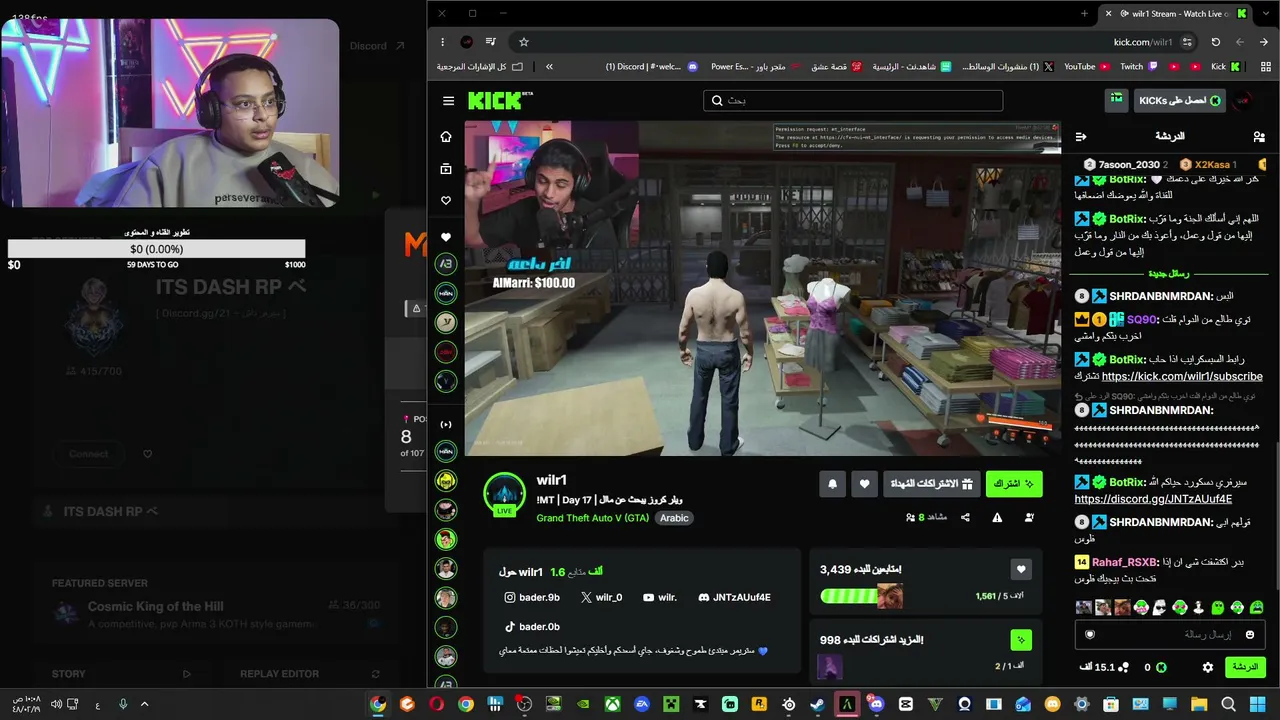Go to the Kick home page logo
Screen dimensions: 1280x720
(500, 100)
